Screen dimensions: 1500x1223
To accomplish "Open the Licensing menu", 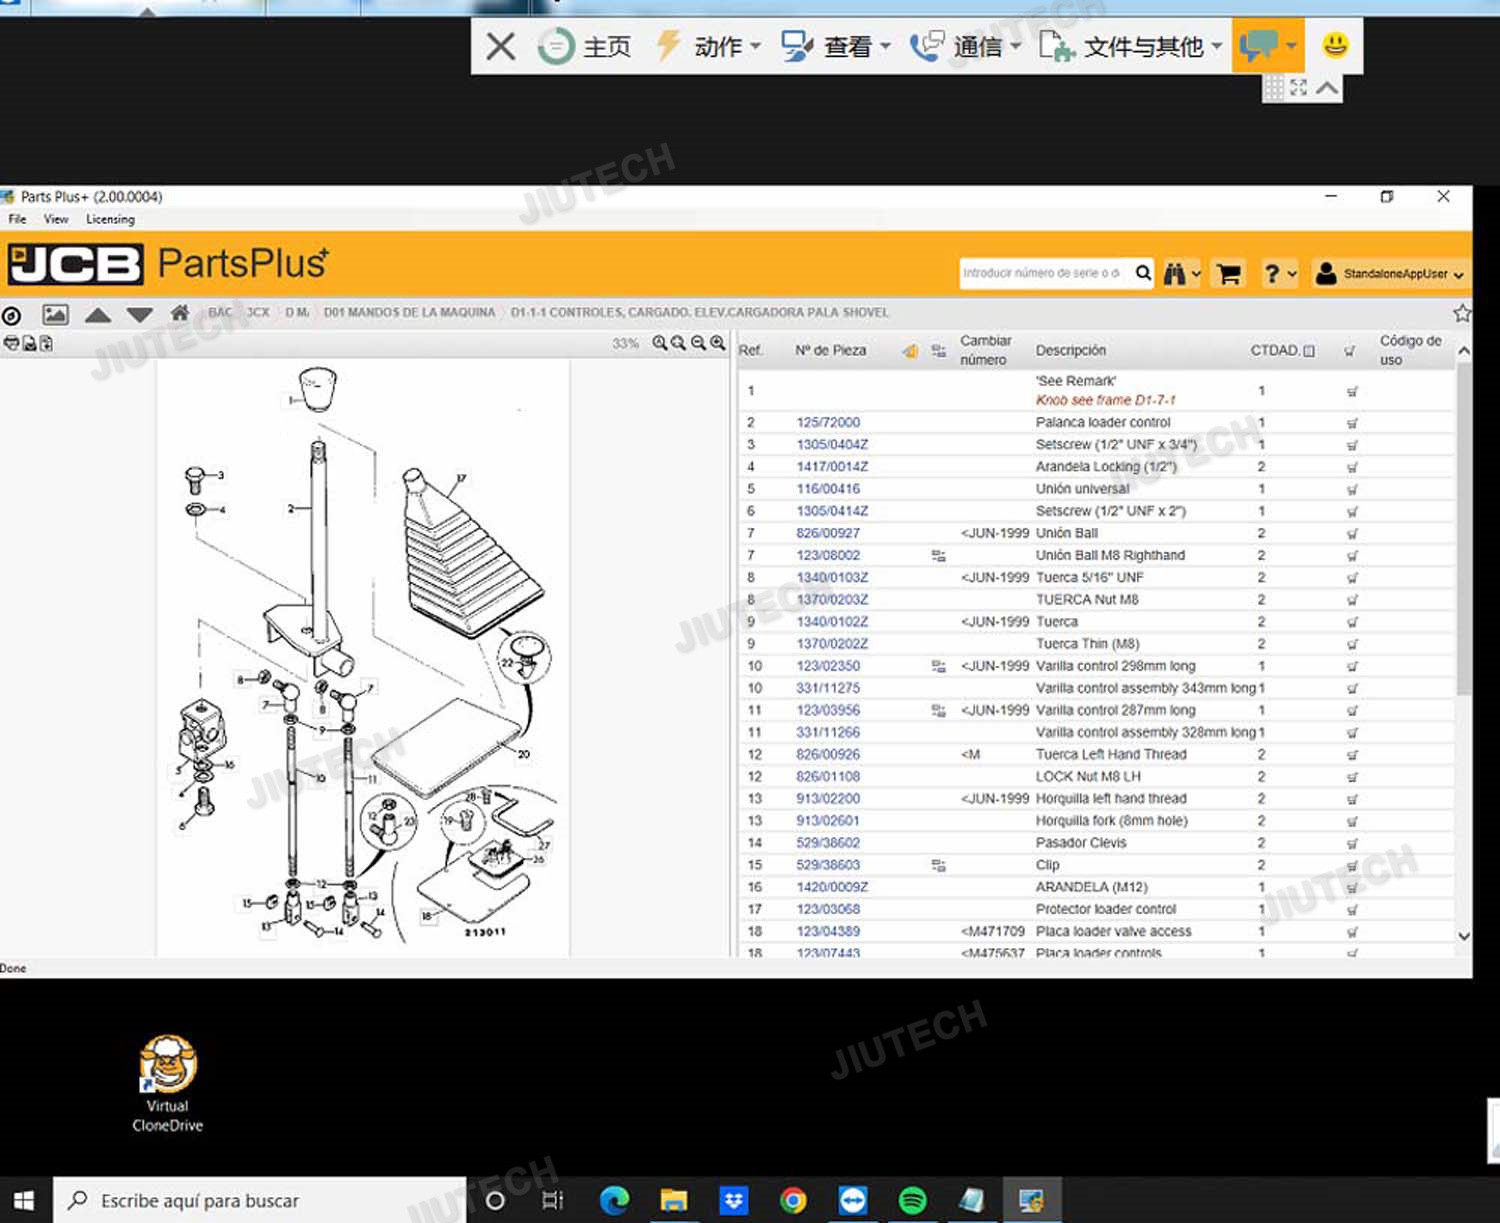I will click(x=110, y=219).
